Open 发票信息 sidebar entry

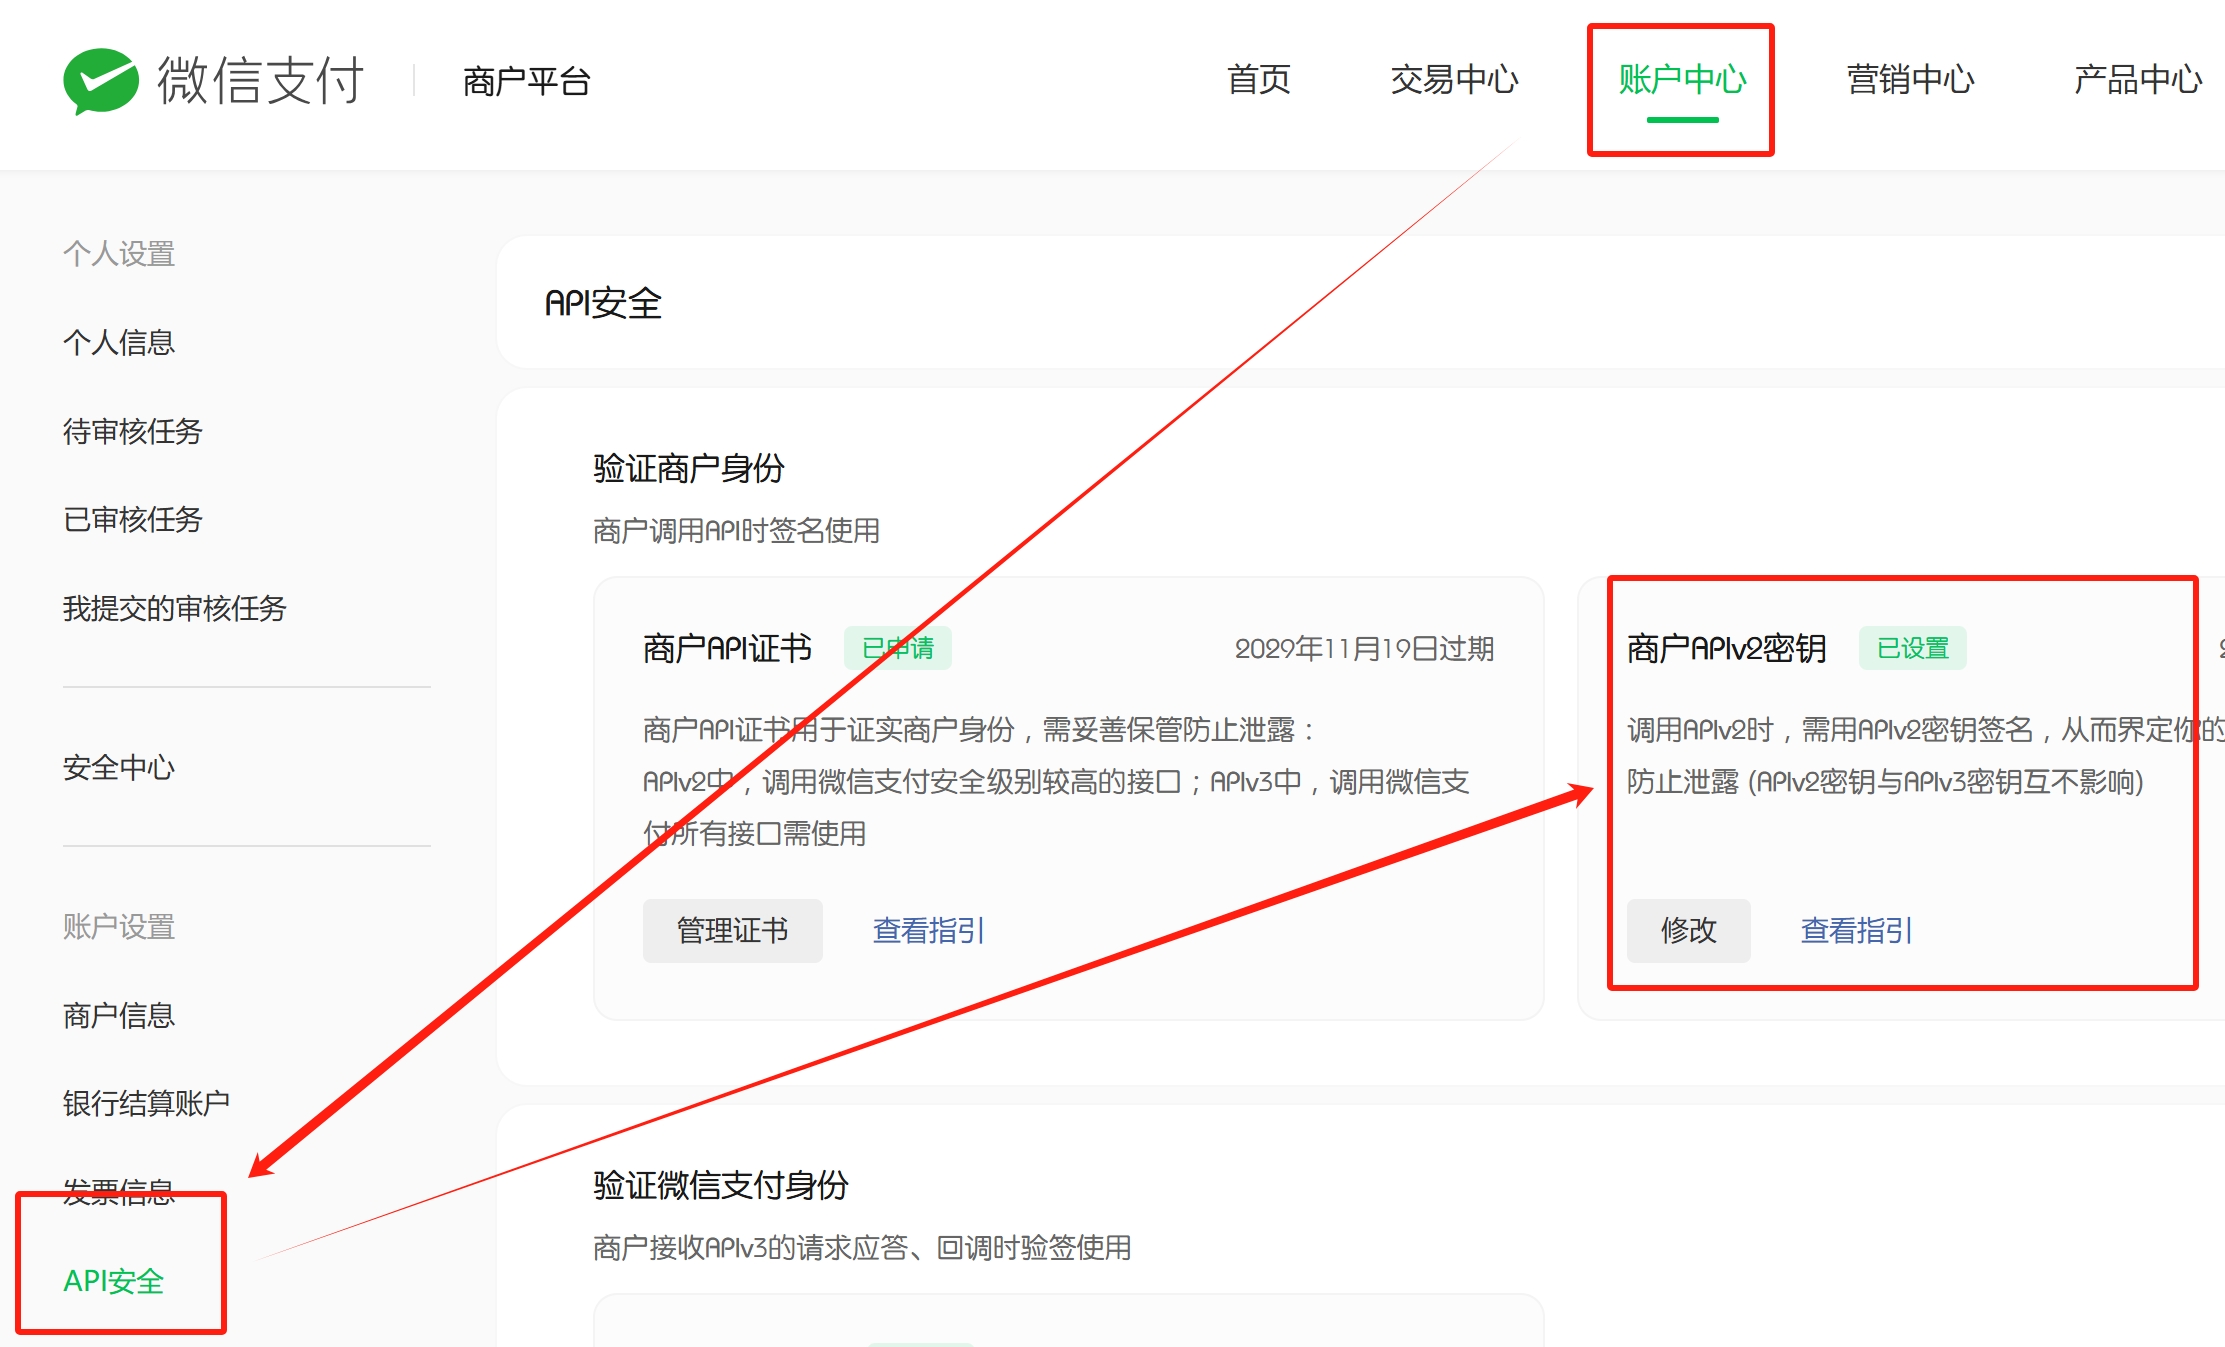(119, 1191)
